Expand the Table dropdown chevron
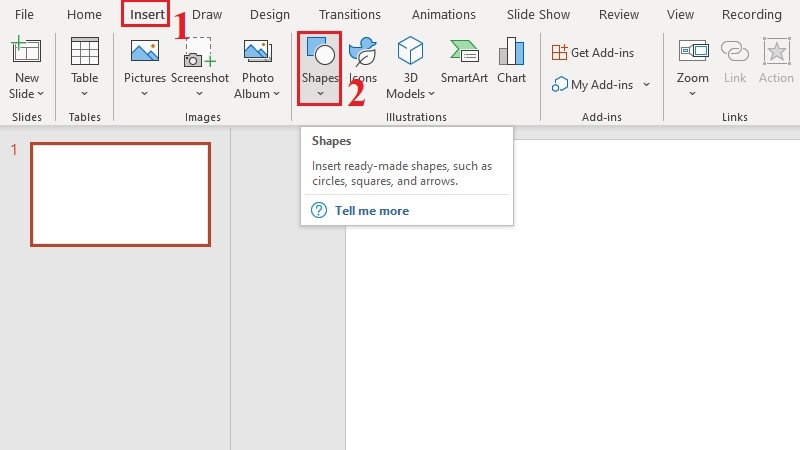The width and height of the screenshot is (800, 450). coord(84,93)
